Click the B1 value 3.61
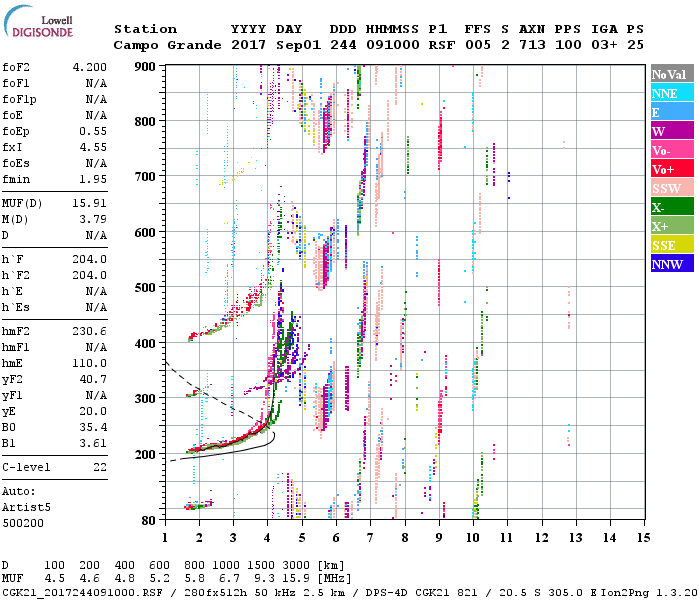700x600 pixels. pyautogui.click(x=93, y=443)
